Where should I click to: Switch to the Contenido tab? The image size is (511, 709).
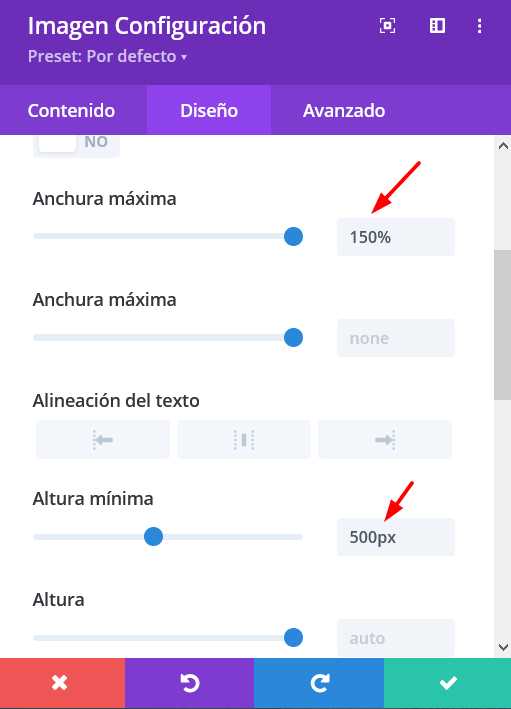tap(71, 111)
